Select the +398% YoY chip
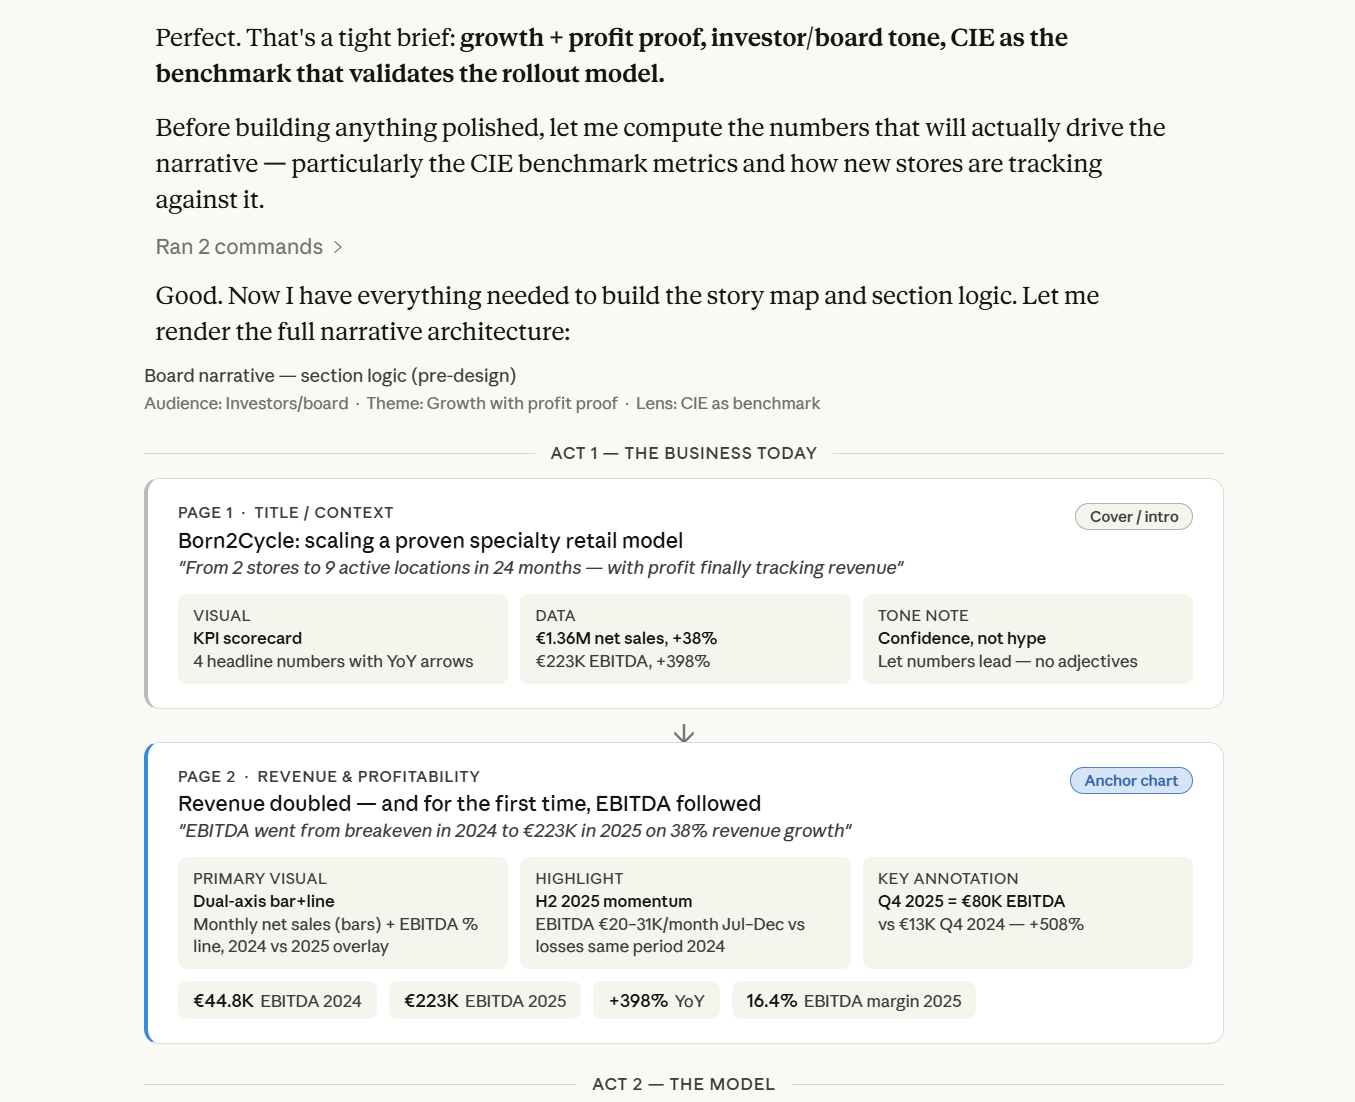The width and height of the screenshot is (1355, 1102). 657,1001
